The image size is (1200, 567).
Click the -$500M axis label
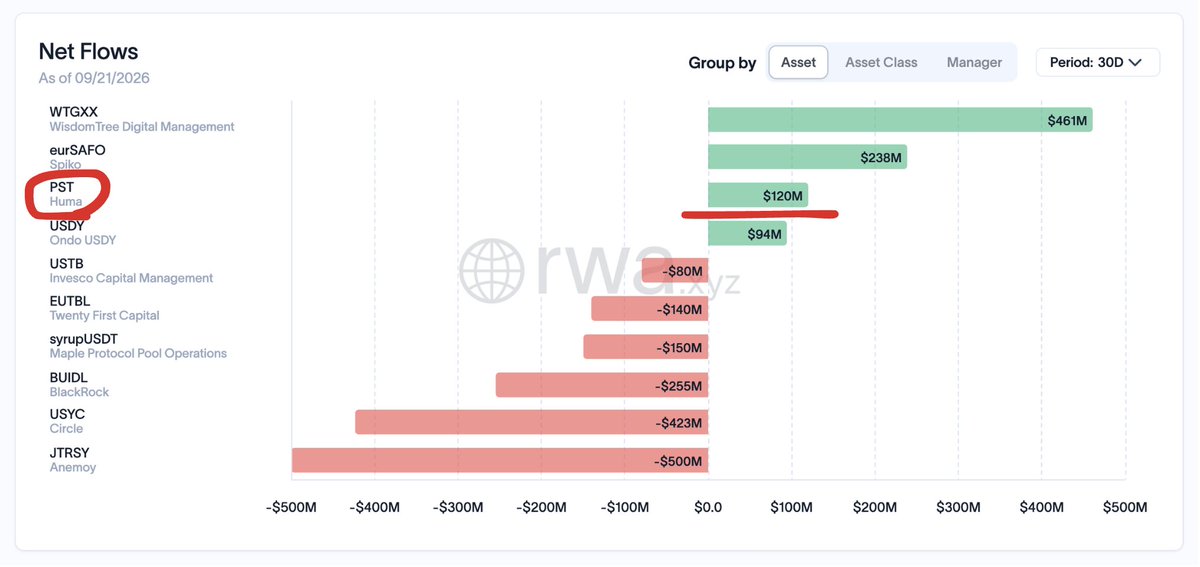pos(291,507)
